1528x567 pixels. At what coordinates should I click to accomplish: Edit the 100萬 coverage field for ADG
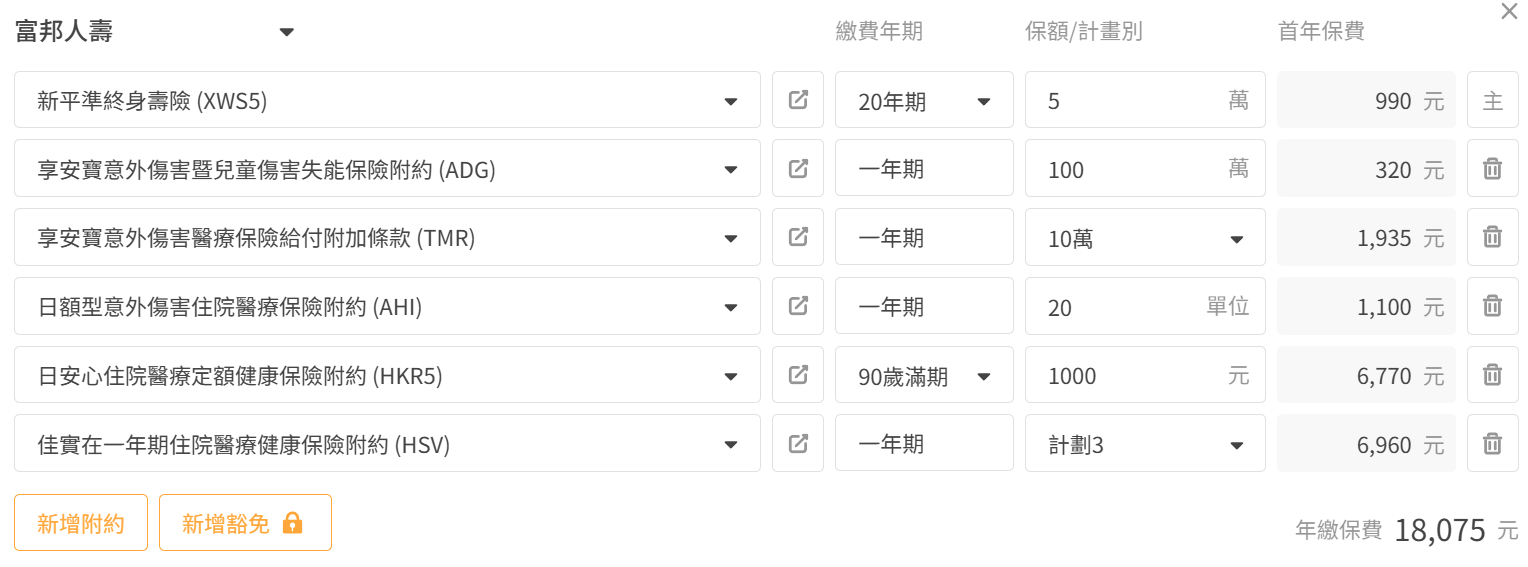[x=1145, y=169]
